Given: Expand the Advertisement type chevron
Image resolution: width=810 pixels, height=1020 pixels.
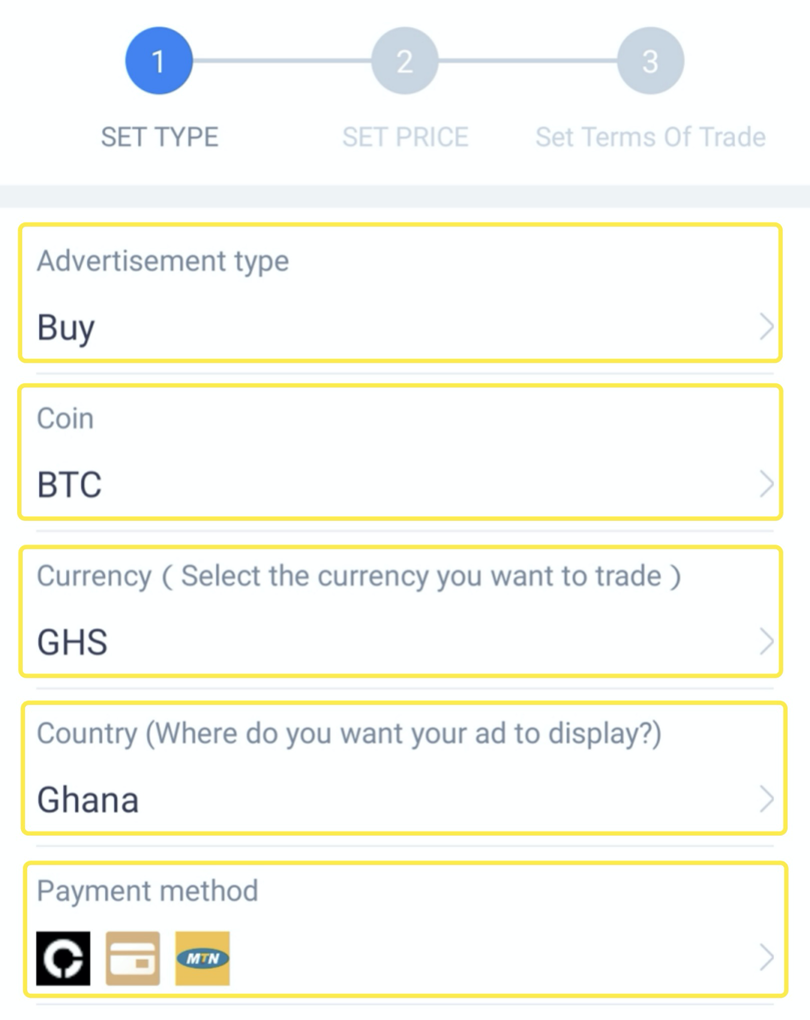Looking at the screenshot, I should coord(766,326).
